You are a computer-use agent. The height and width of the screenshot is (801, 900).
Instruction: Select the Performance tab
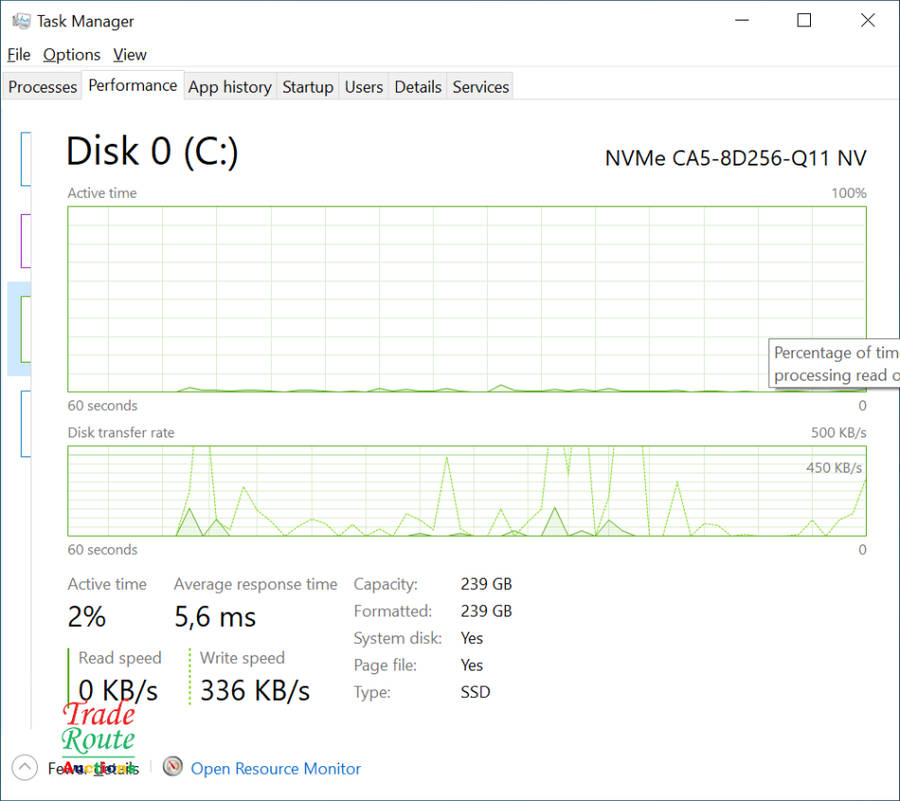[132, 86]
